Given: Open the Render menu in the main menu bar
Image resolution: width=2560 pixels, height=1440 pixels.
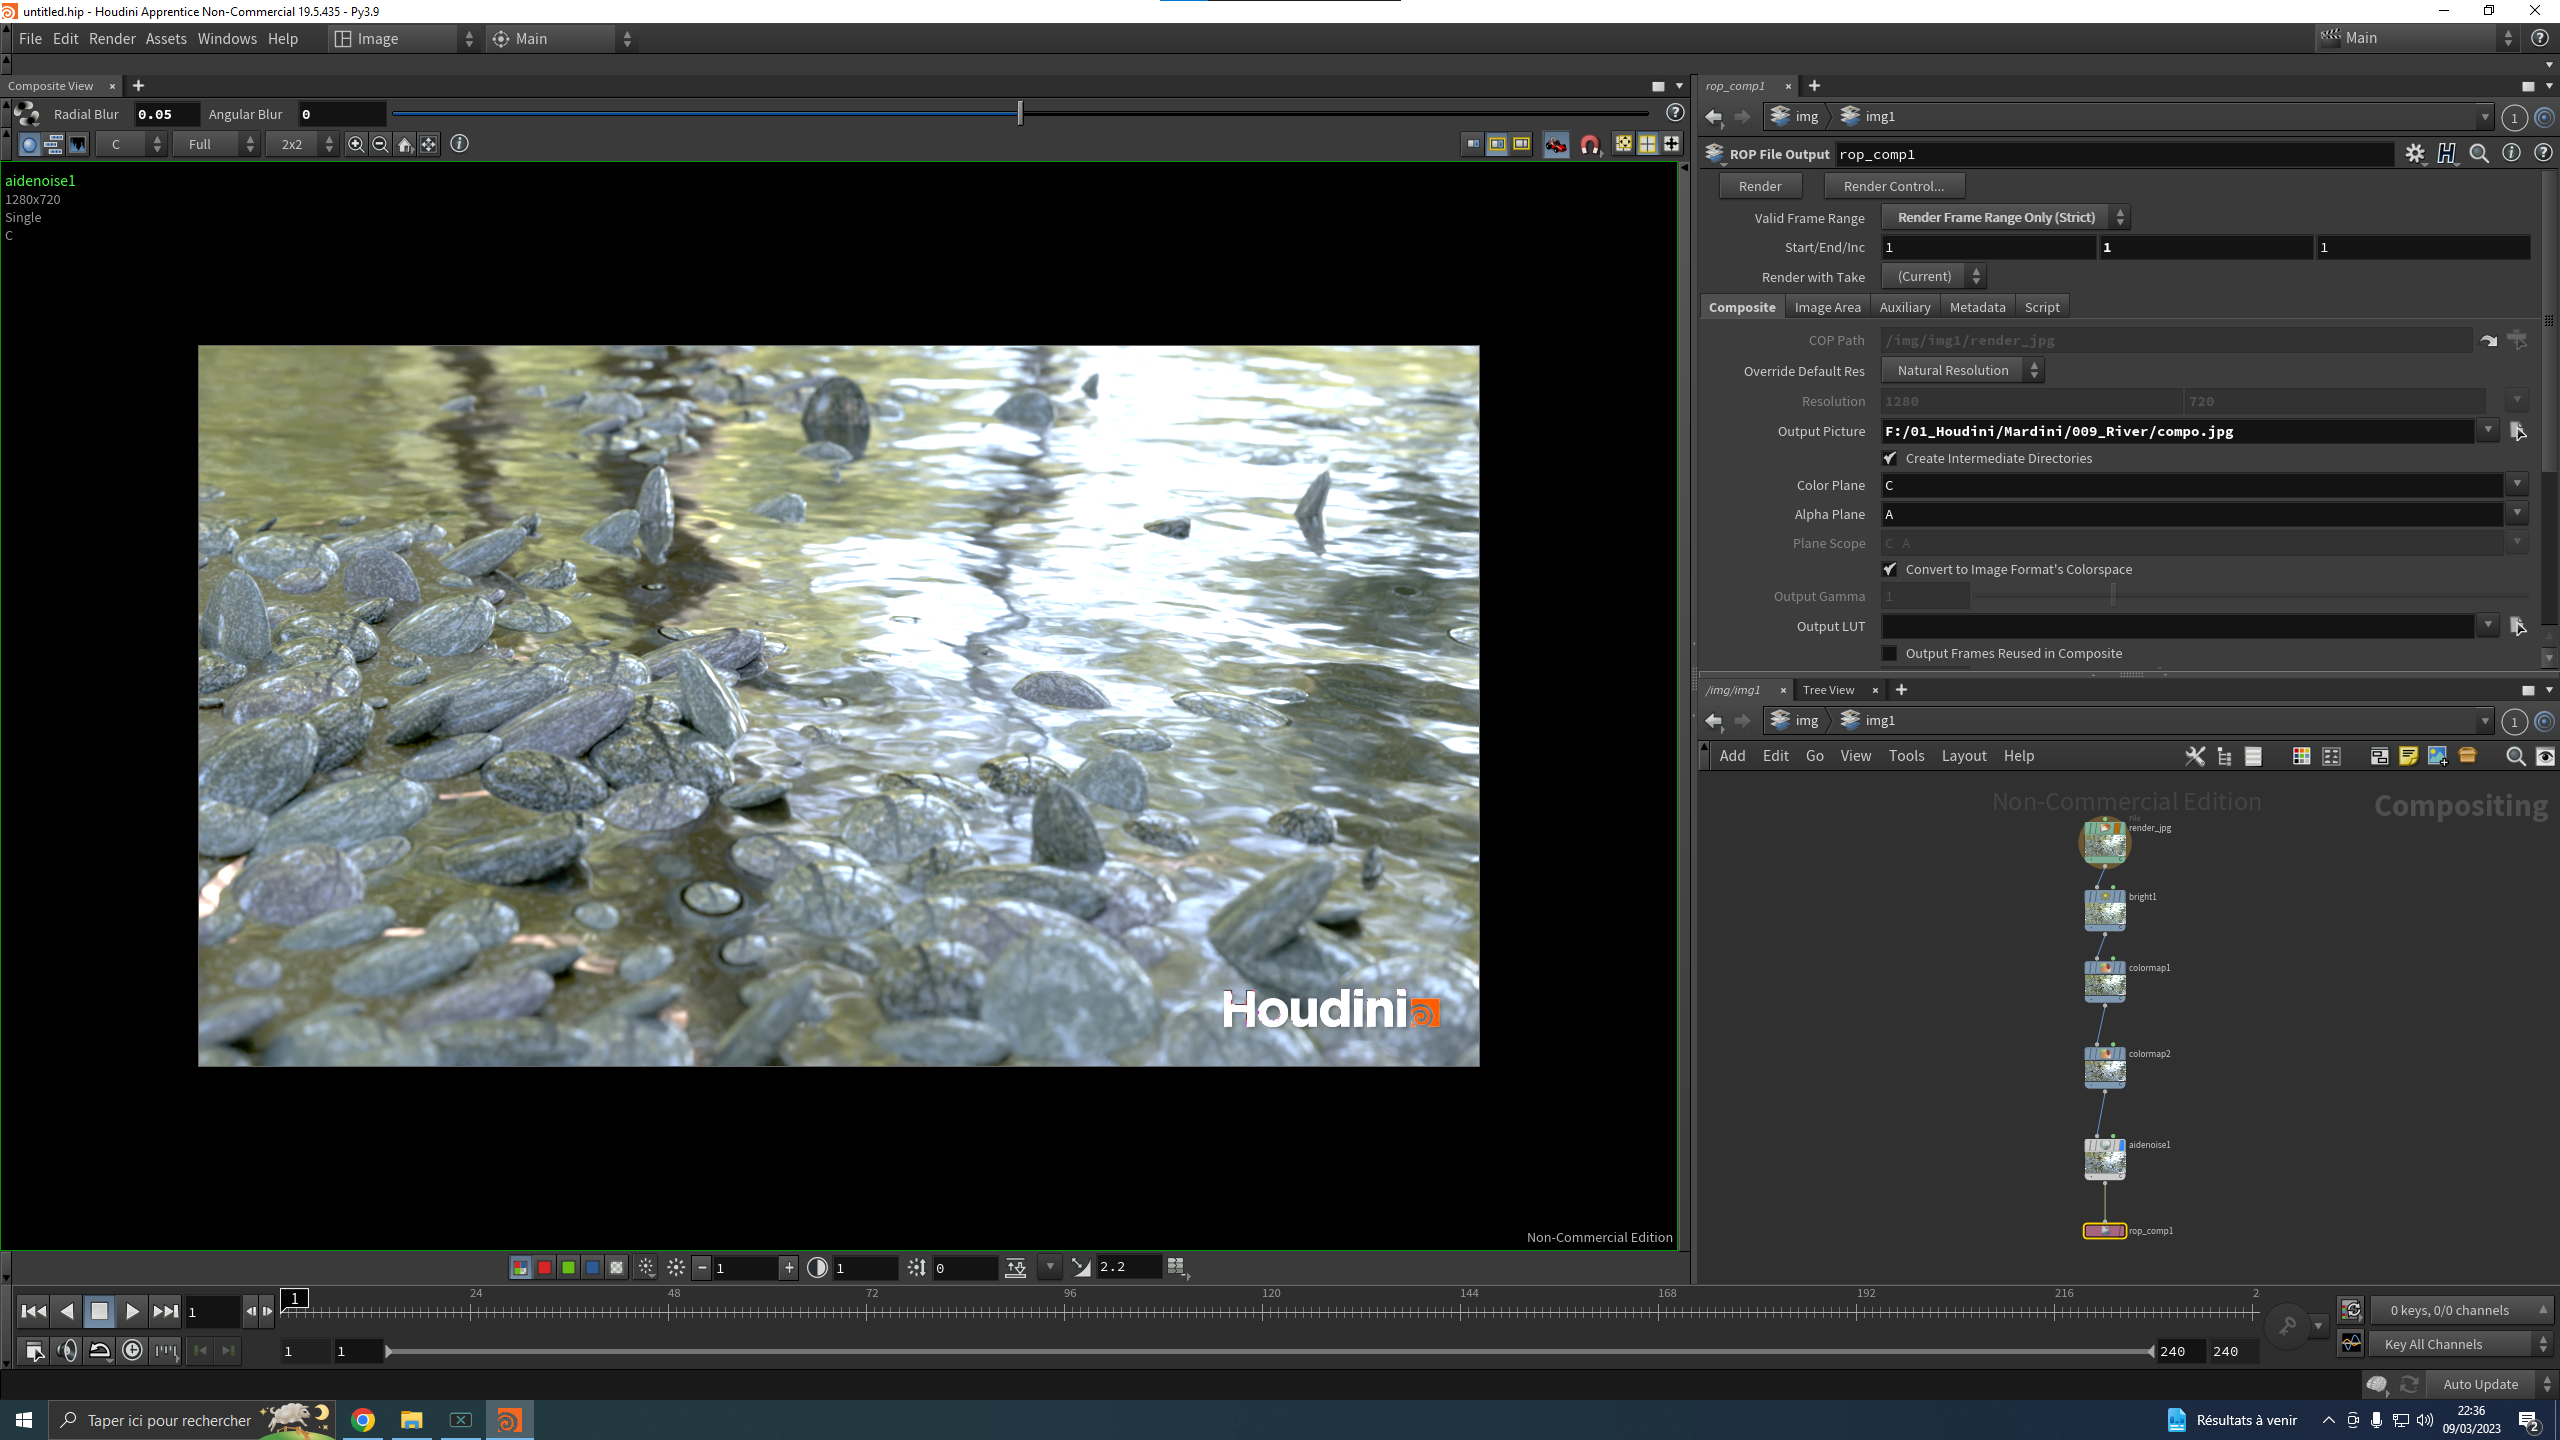Looking at the screenshot, I should point(112,38).
